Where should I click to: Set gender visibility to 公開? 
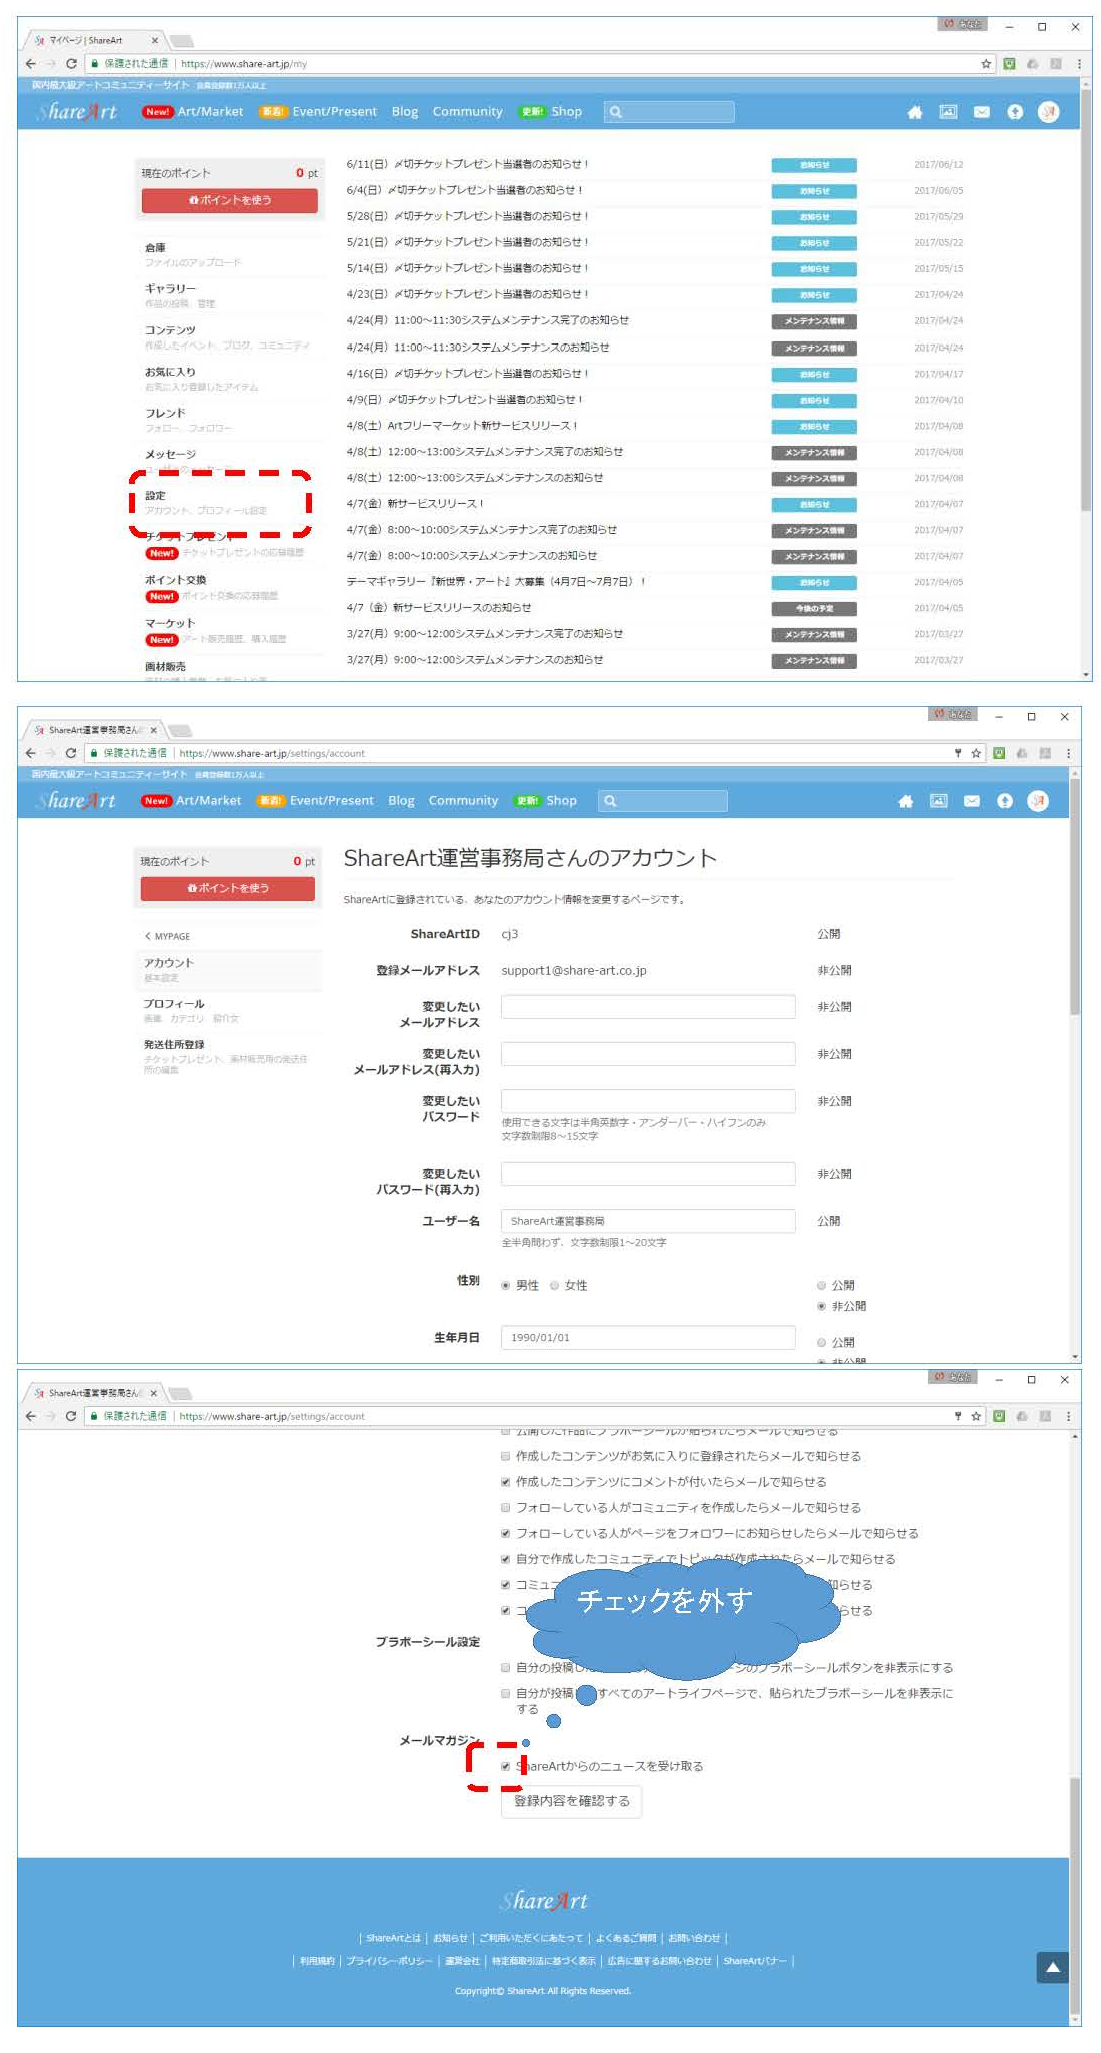[x=821, y=1286]
